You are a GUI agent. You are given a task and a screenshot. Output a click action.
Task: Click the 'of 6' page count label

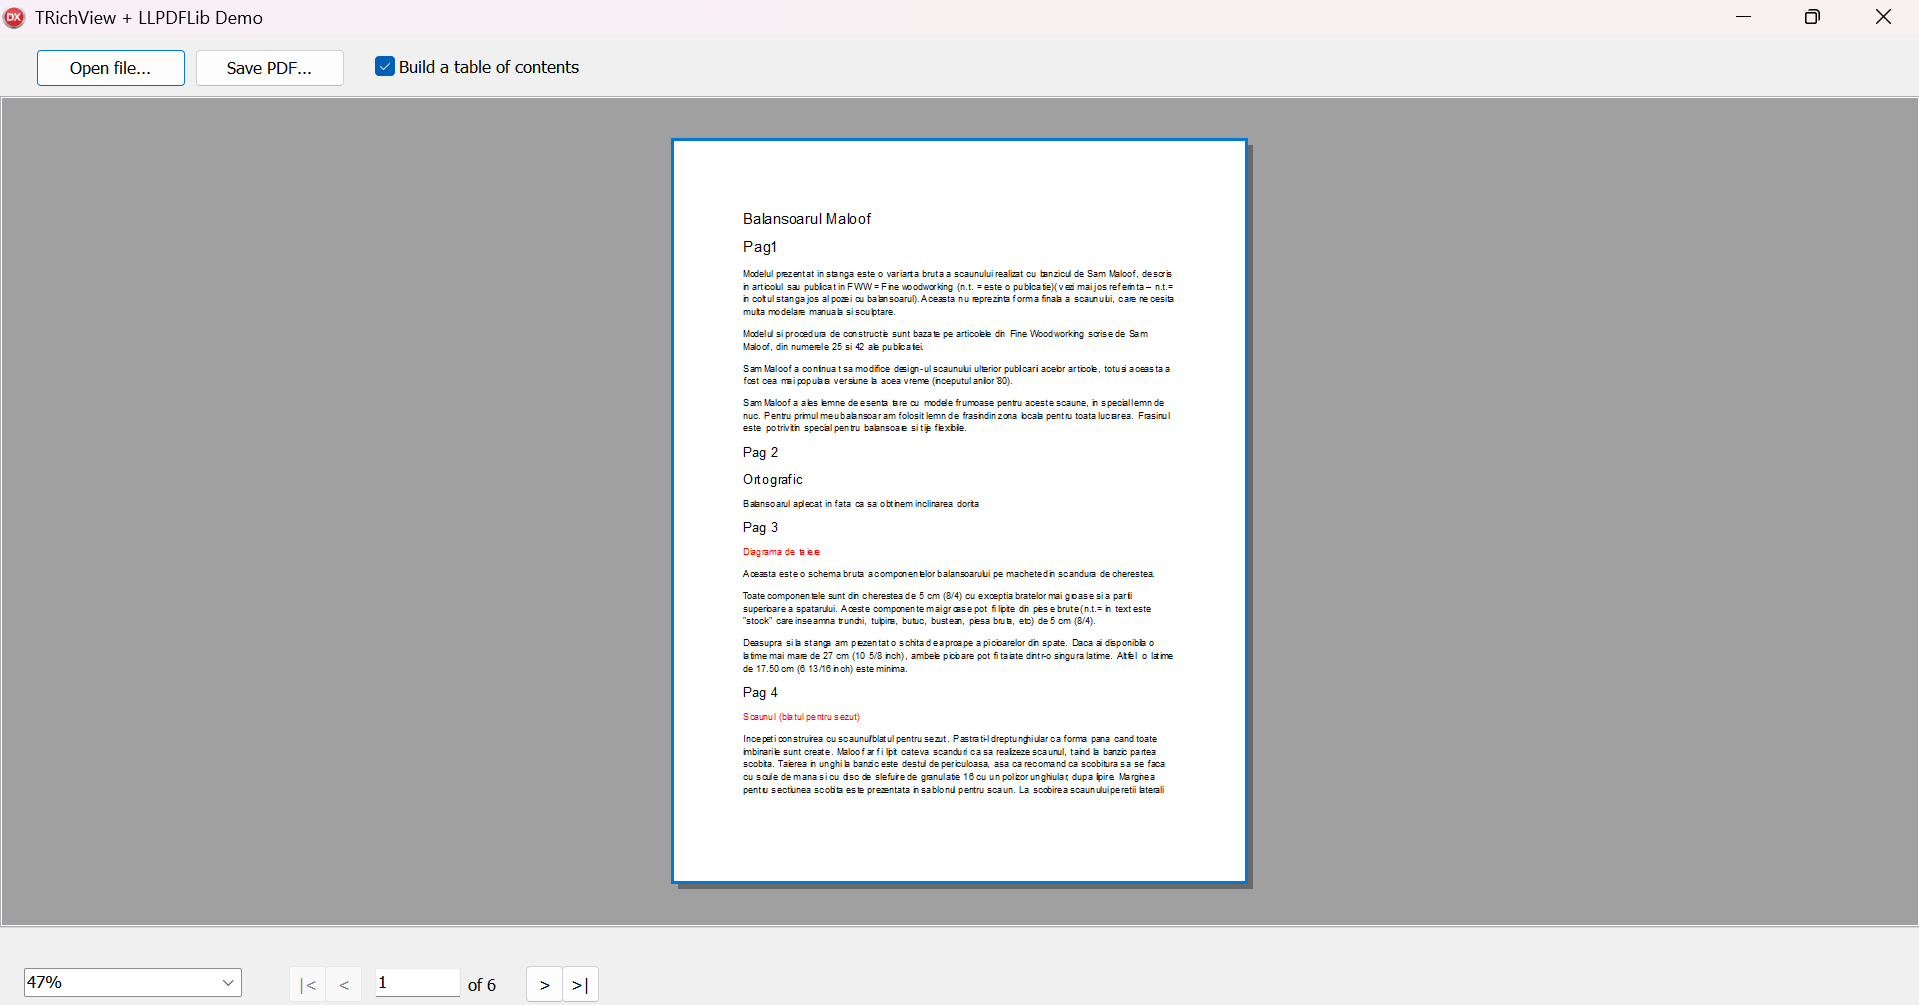tap(482, 985)
